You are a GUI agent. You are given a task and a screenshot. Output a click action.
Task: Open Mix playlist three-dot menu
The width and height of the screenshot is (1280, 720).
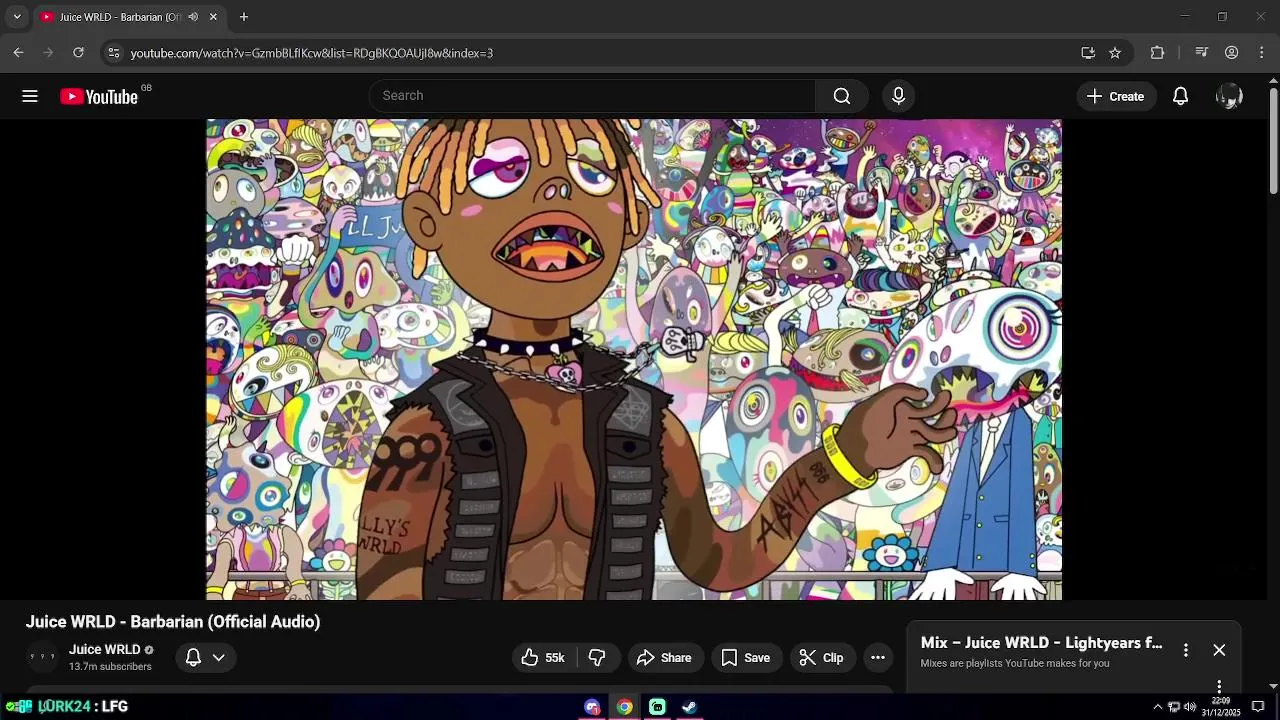point(1186,650)
